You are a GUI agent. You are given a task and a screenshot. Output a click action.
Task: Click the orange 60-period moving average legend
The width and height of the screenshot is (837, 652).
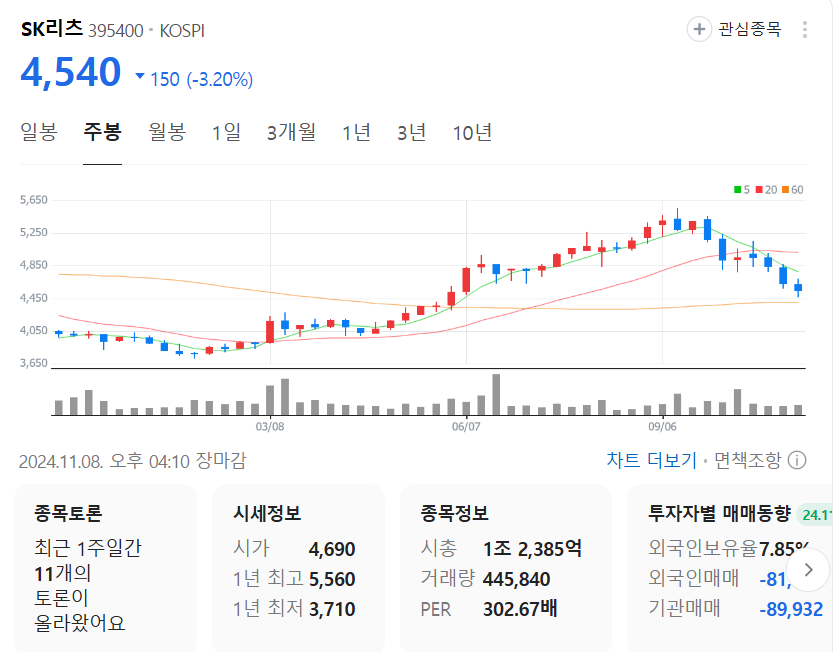click(793, 190)
